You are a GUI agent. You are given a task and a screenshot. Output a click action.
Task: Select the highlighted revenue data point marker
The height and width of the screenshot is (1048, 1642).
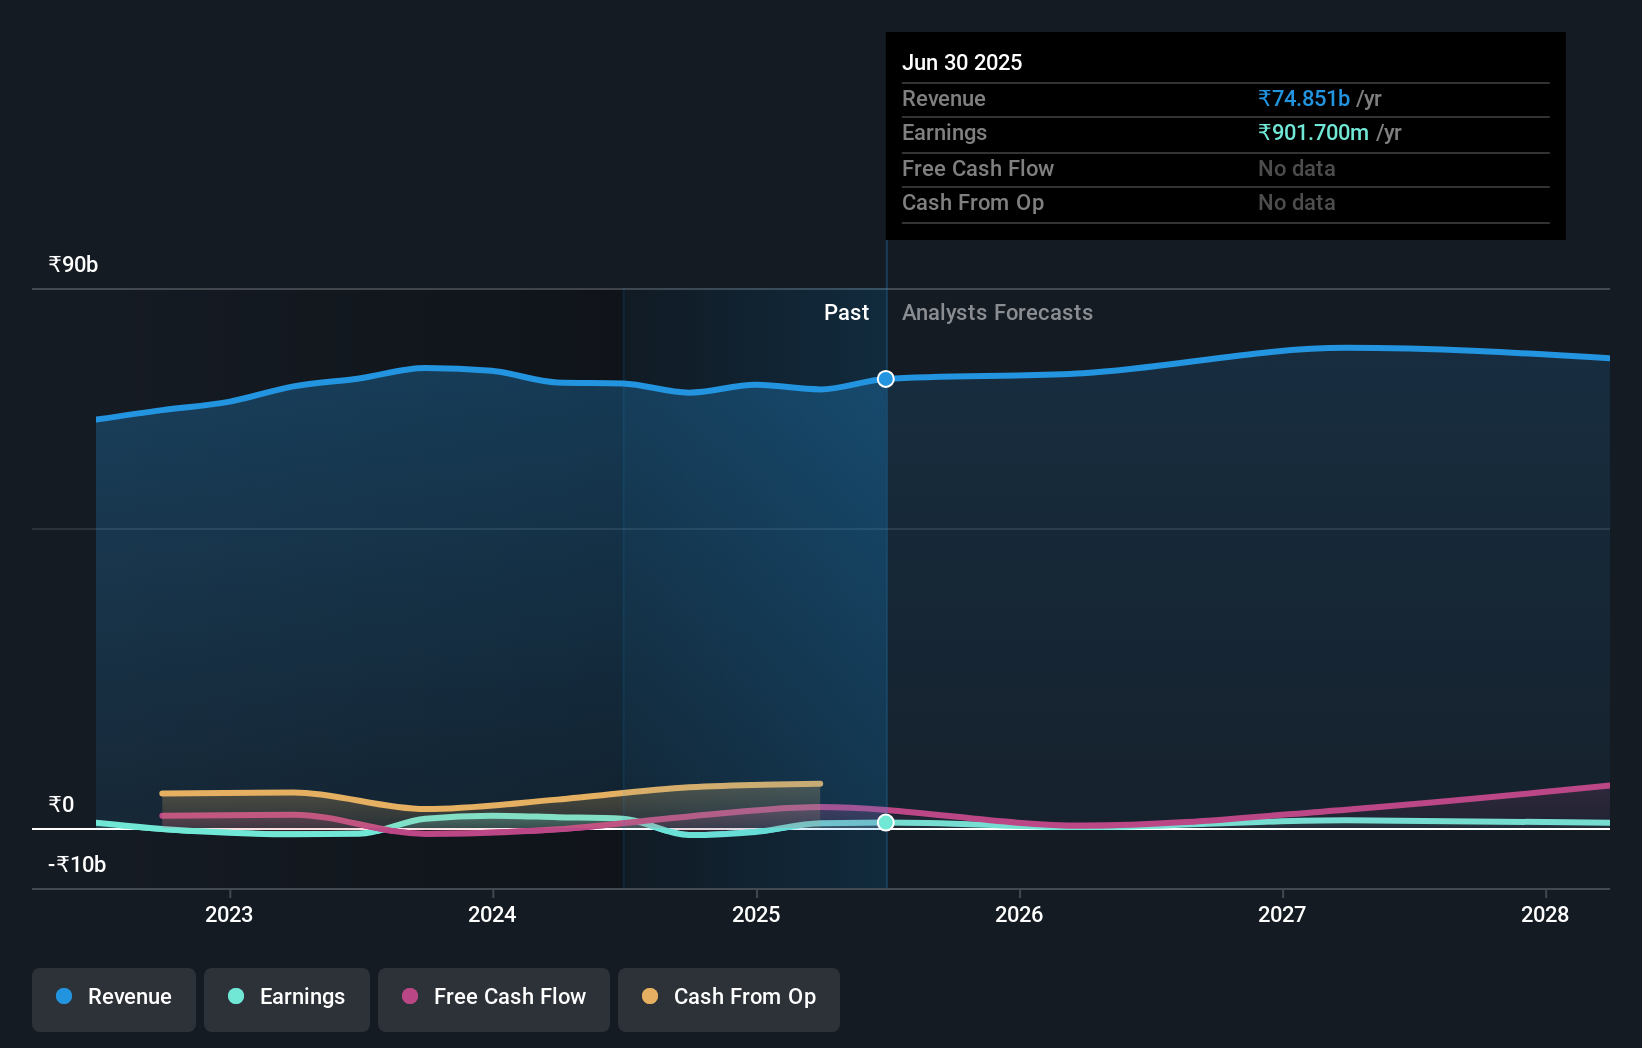[x=885, y=379]
